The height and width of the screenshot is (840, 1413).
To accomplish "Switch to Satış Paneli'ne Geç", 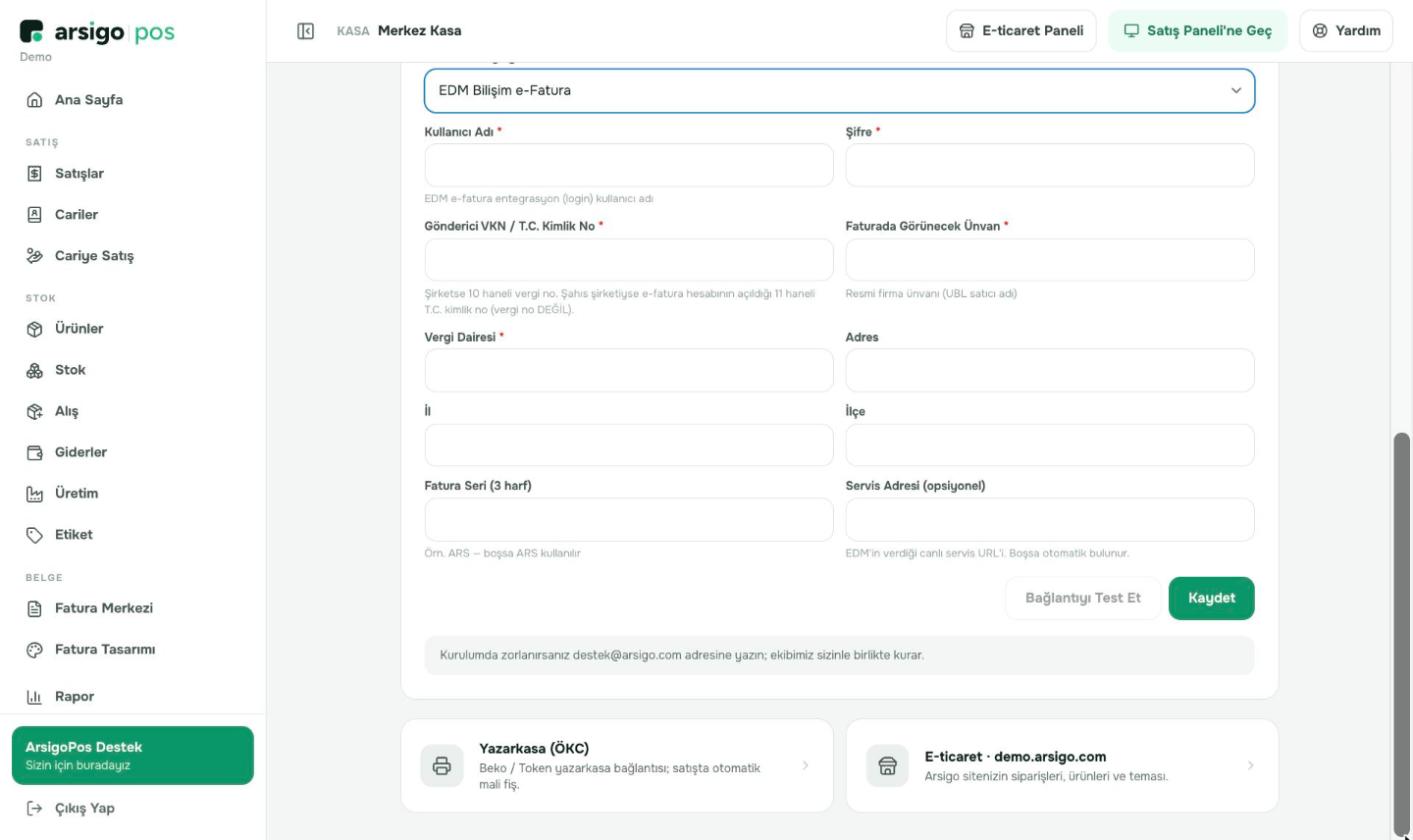I will [1197, 31].
